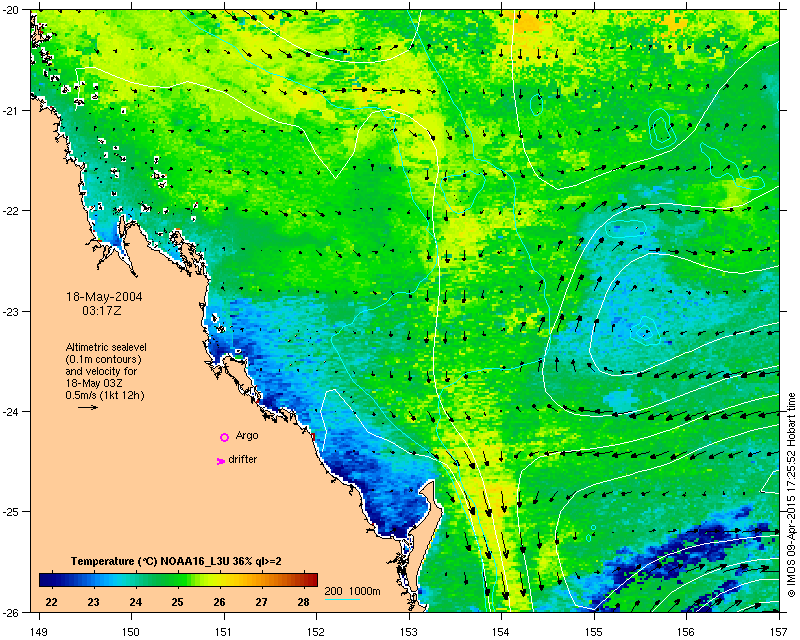Click the latitude axis label '-25'
The width and height of the screenshot is (800, 640).
[x=10, y=512]
